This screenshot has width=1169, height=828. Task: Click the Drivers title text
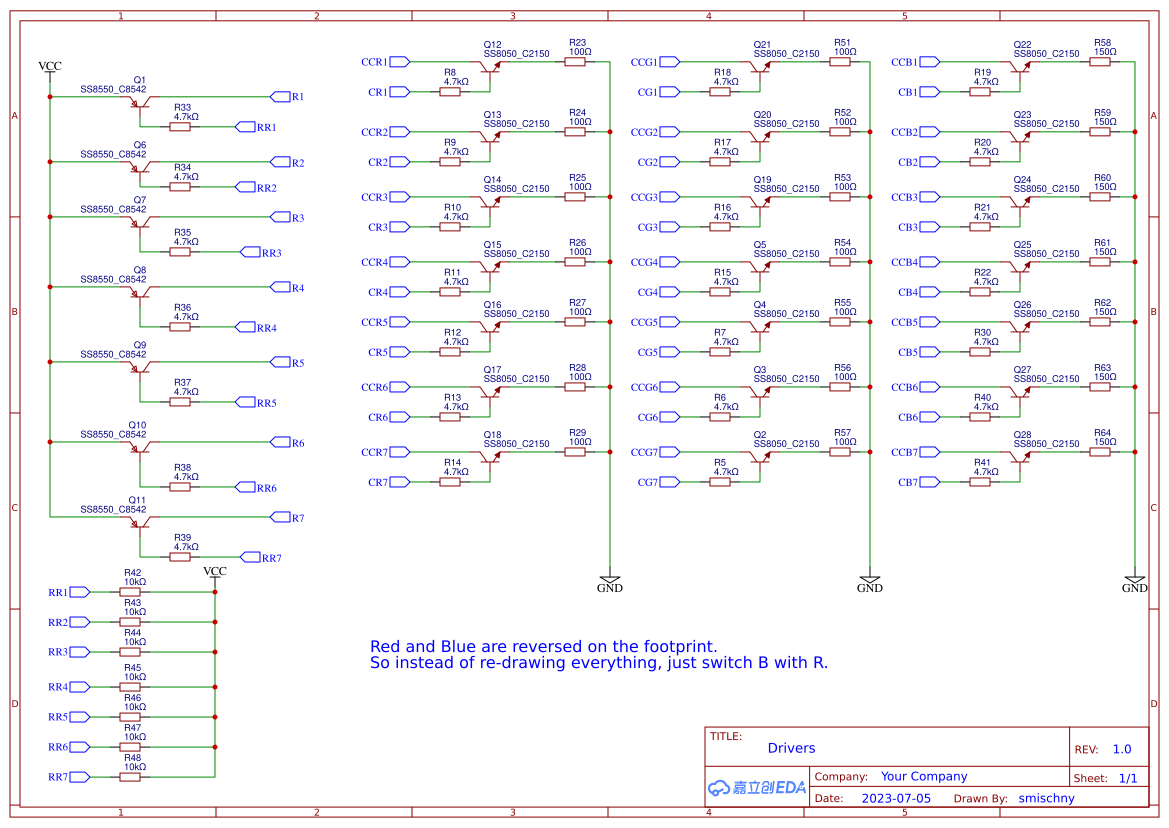point(791,748)
